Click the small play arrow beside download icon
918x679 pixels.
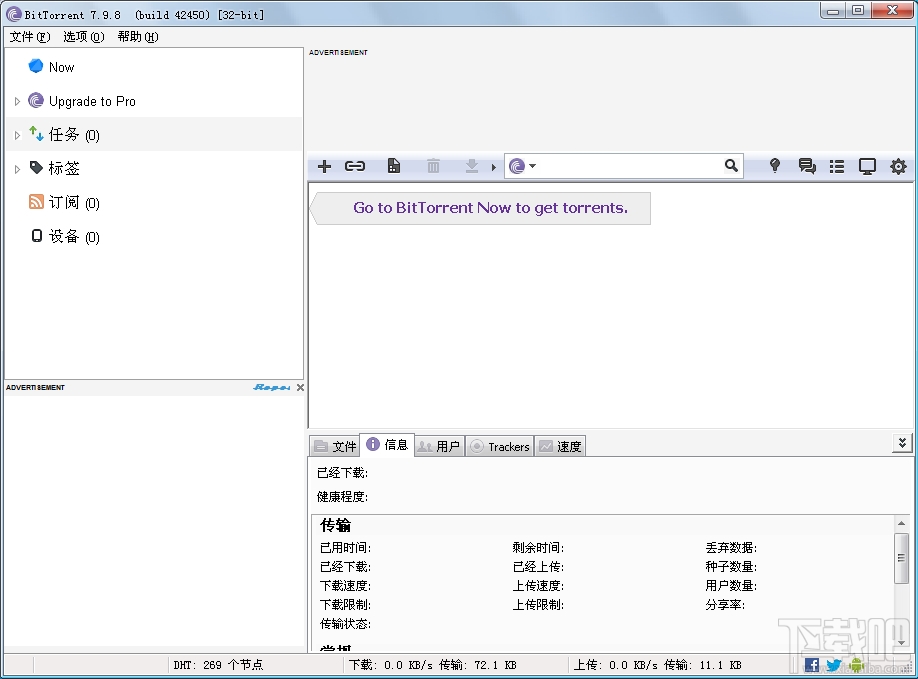494,167
